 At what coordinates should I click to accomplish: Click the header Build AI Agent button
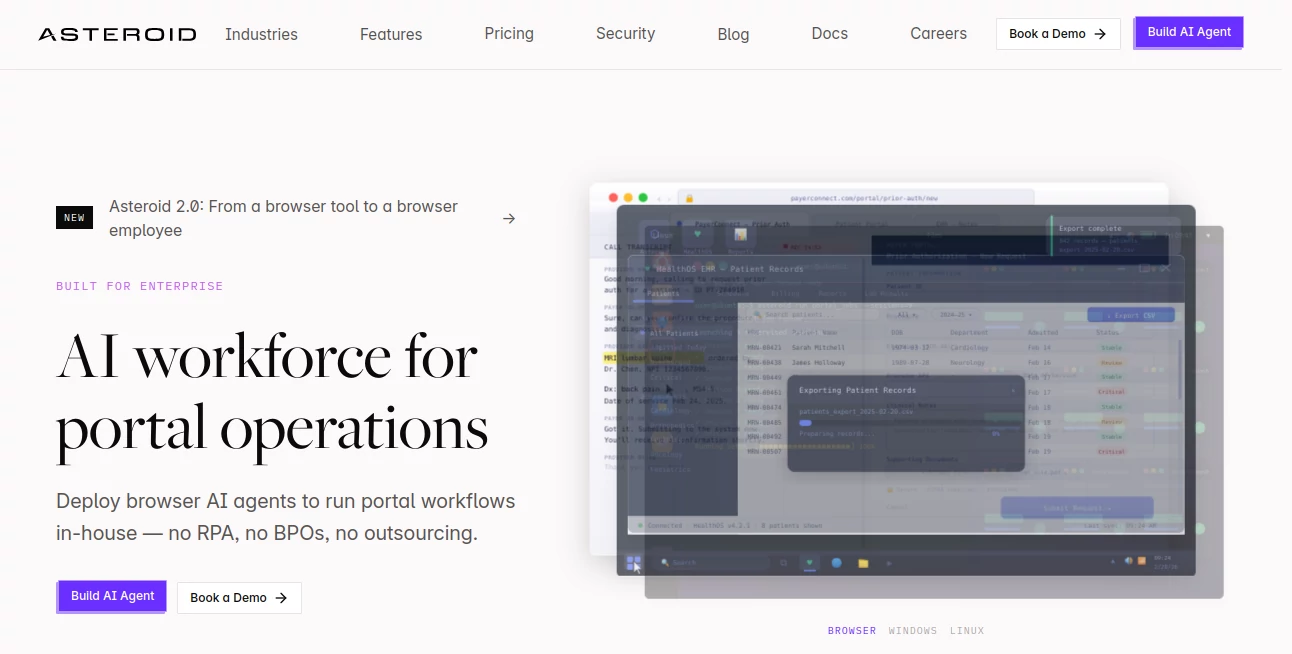click(x=1189, y=32)
